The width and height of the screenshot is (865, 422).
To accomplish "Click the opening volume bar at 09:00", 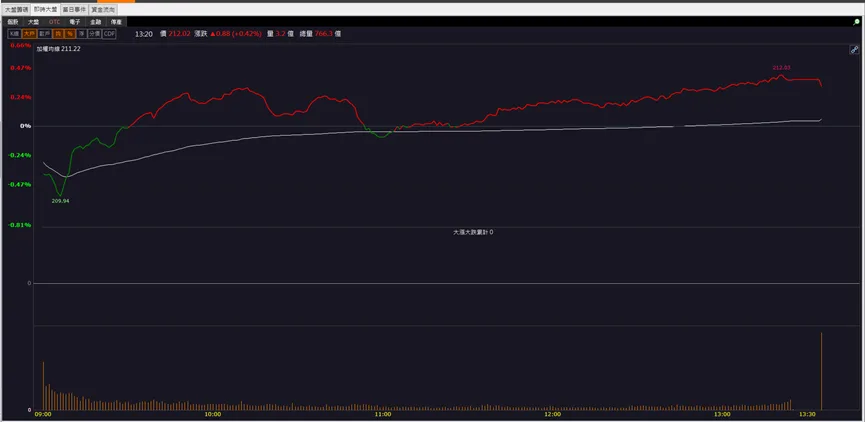I will (43, 386).
